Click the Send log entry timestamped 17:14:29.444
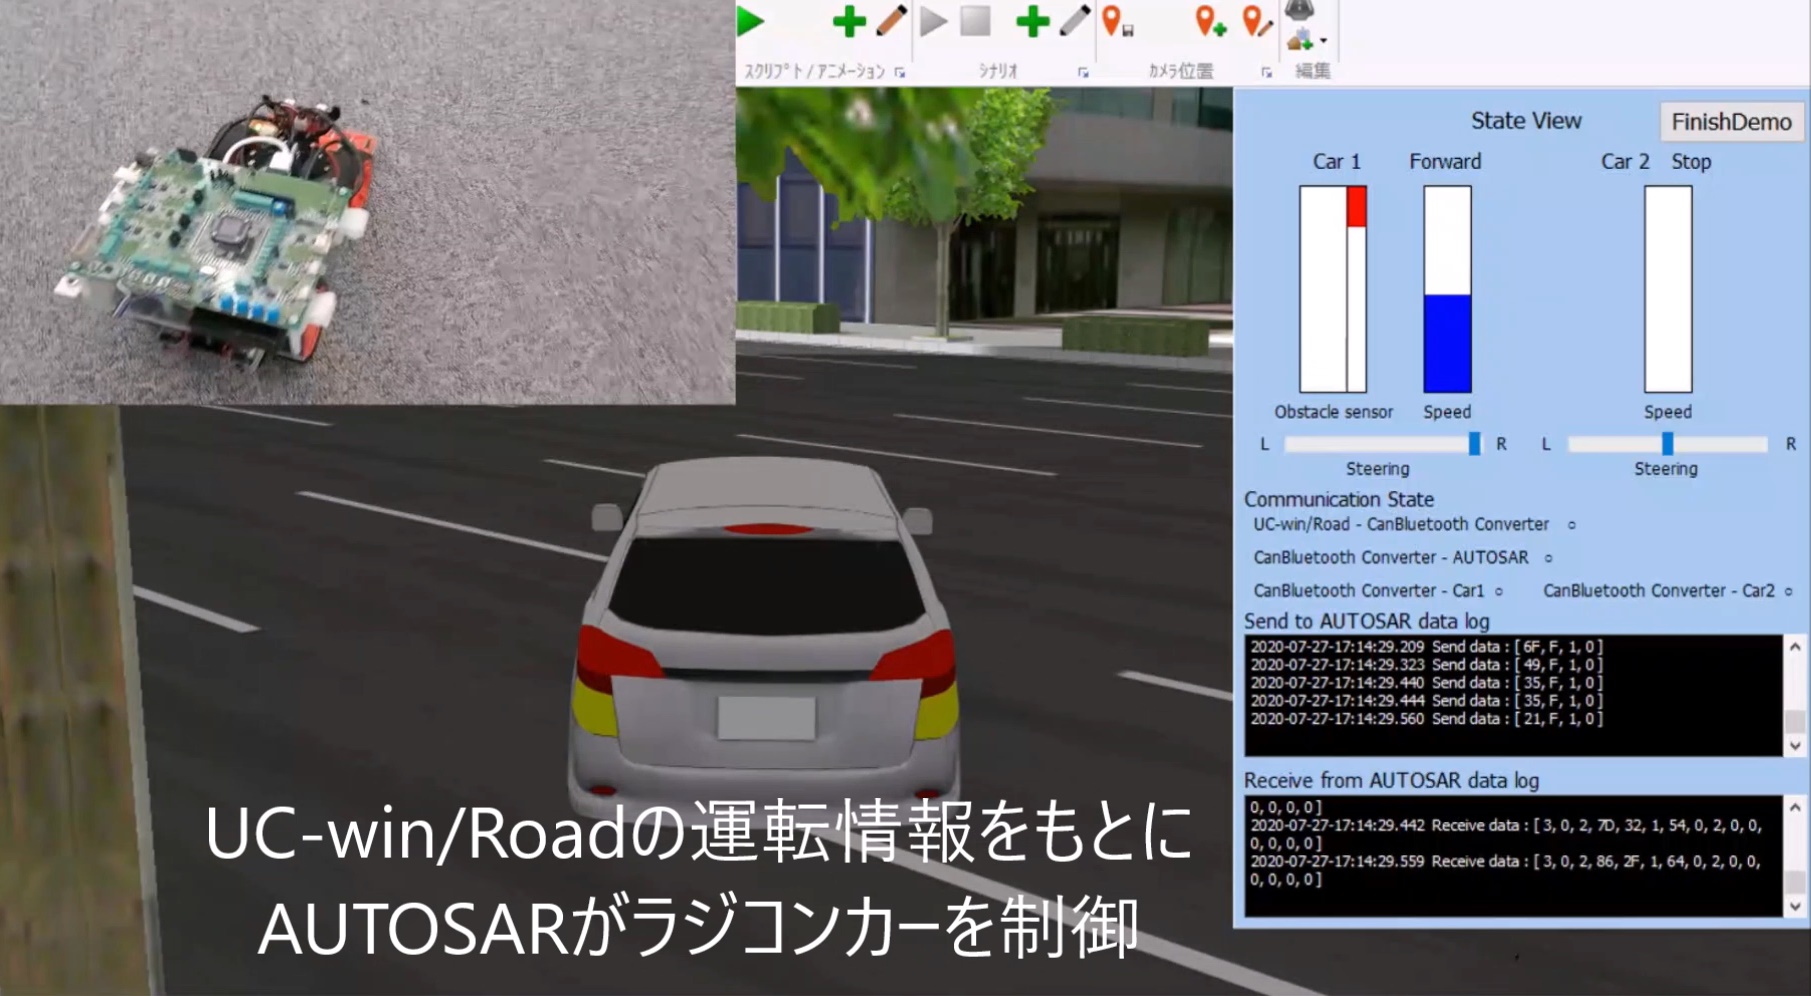Viewport: 1811px width, 996px height. point(1426,701)
